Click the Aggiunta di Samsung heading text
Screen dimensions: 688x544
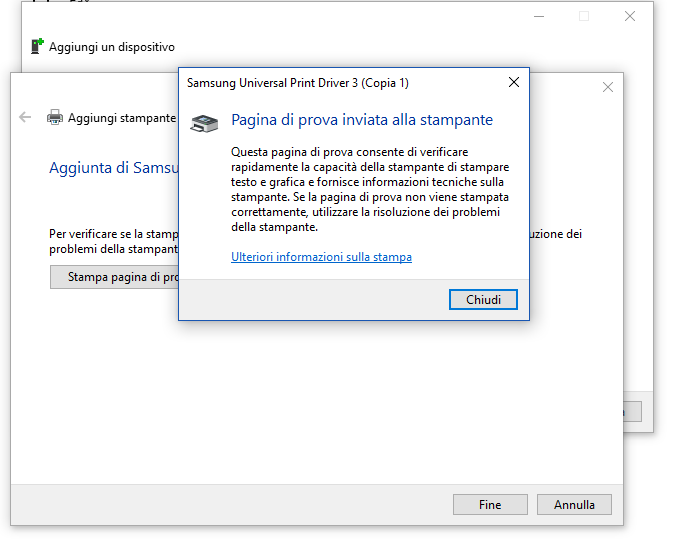[112, 168]
